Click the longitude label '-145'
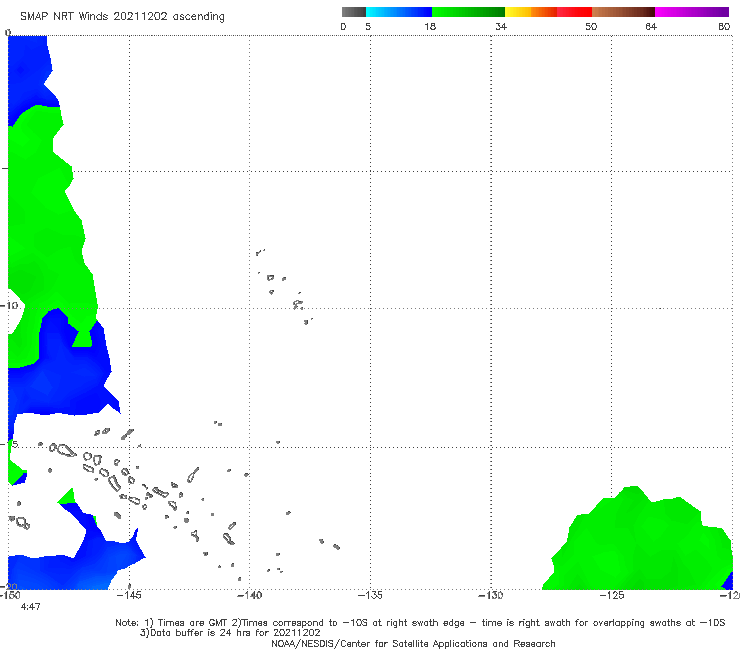The width and height of the screenshot is (740, 650). point(129,596)
